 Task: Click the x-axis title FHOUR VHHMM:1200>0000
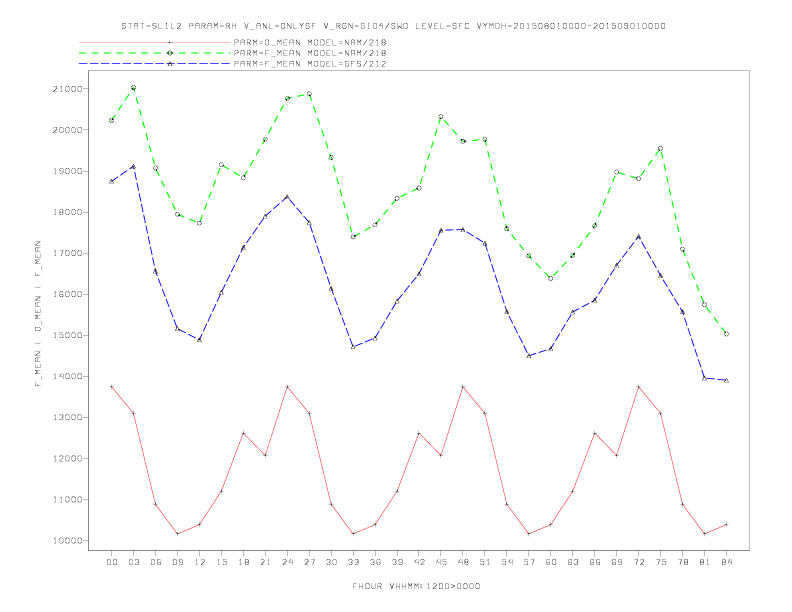(416, 586)
